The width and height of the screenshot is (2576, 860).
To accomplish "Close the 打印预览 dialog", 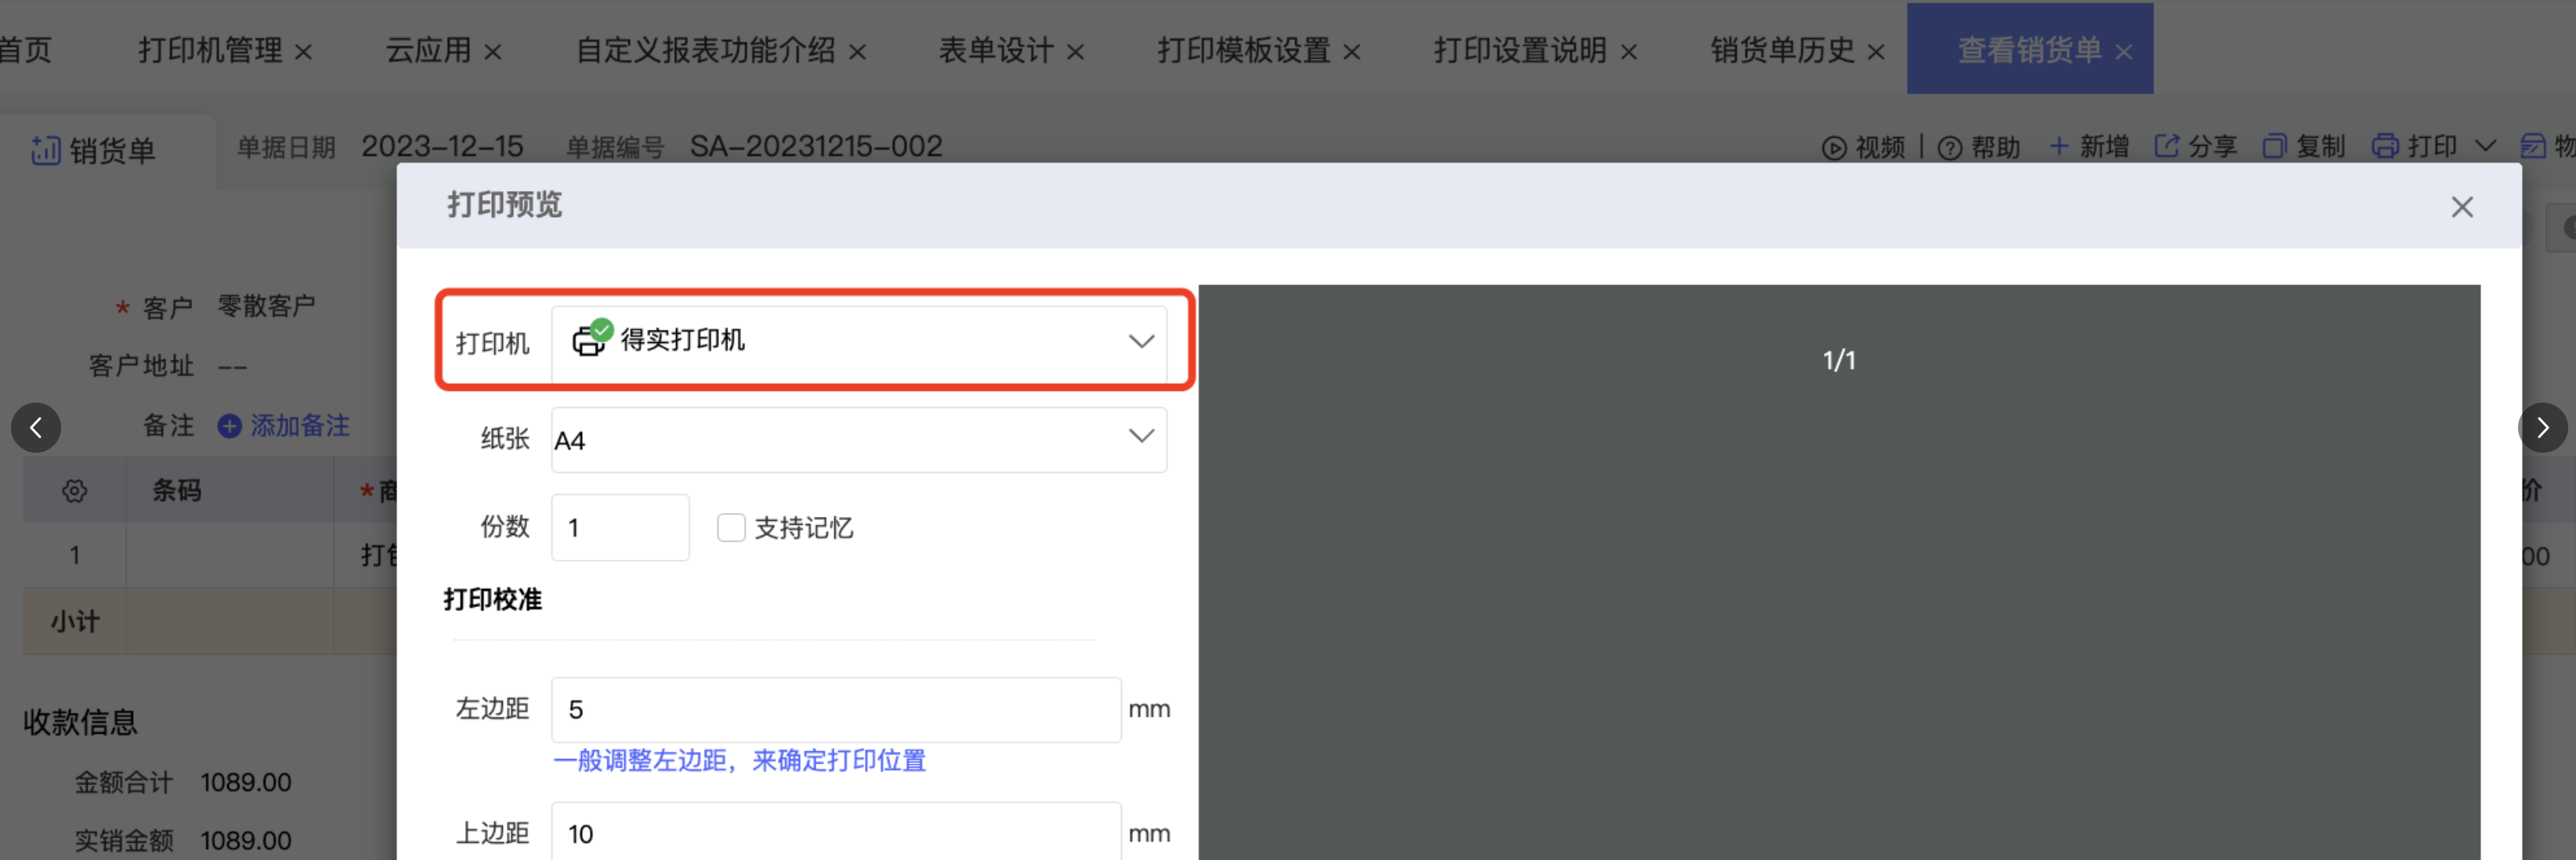I will 2462,207.
